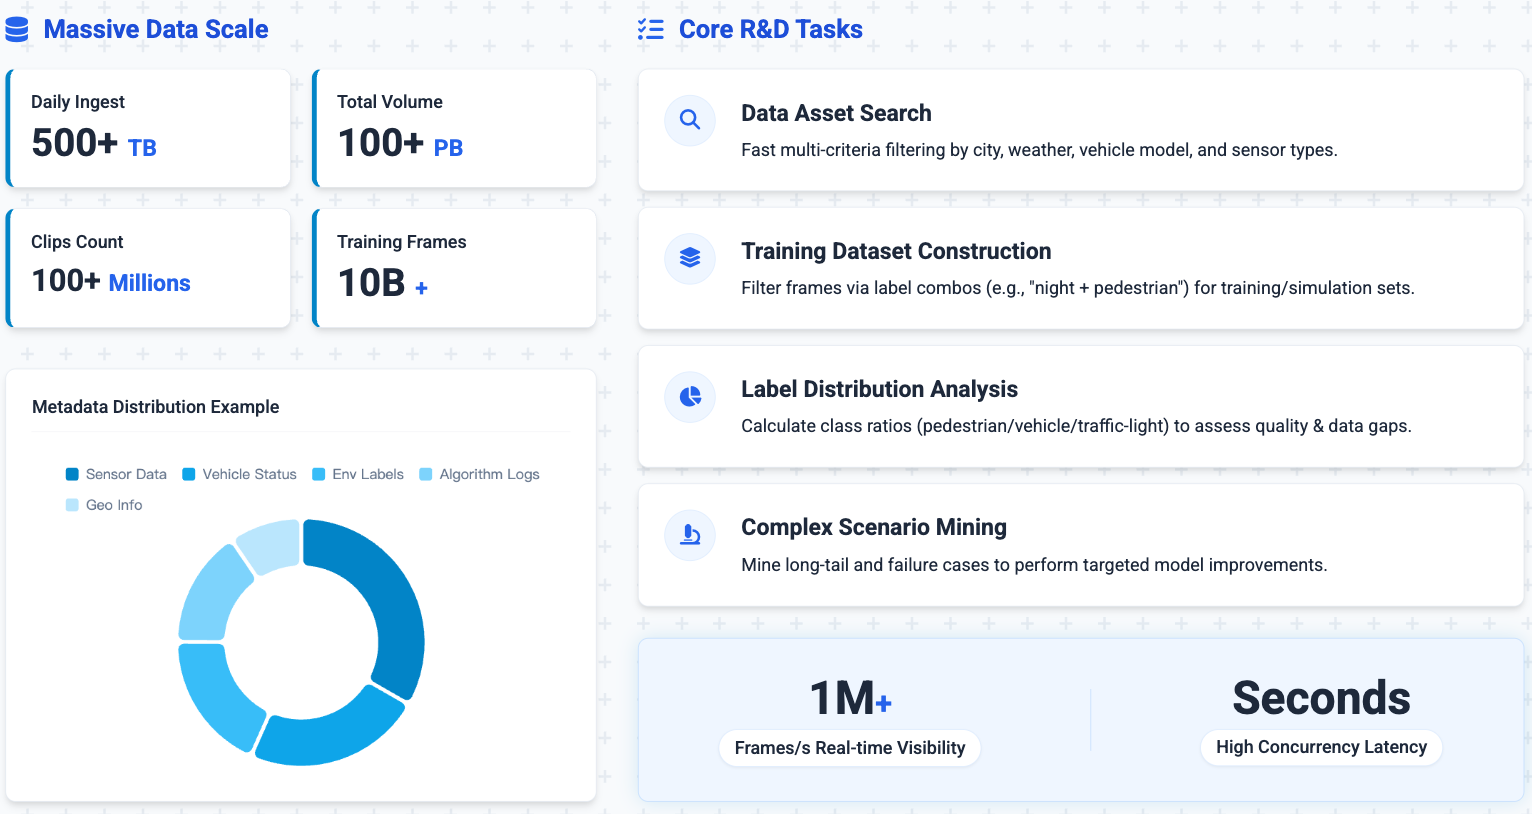This screenshot has width=1532, height=814.
Task: Click the High Concurrency Latency pill
Action: point(1321,747)
